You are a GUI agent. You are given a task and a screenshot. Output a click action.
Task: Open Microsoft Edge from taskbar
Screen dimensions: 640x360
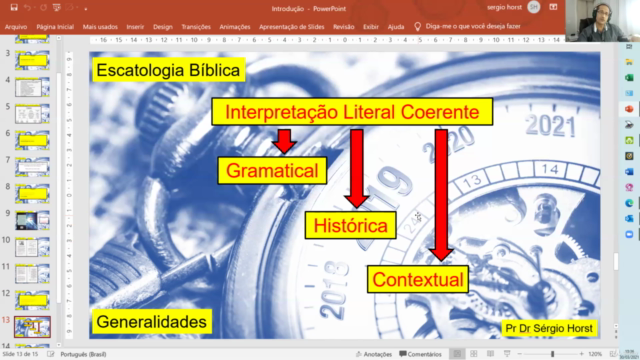629,203
